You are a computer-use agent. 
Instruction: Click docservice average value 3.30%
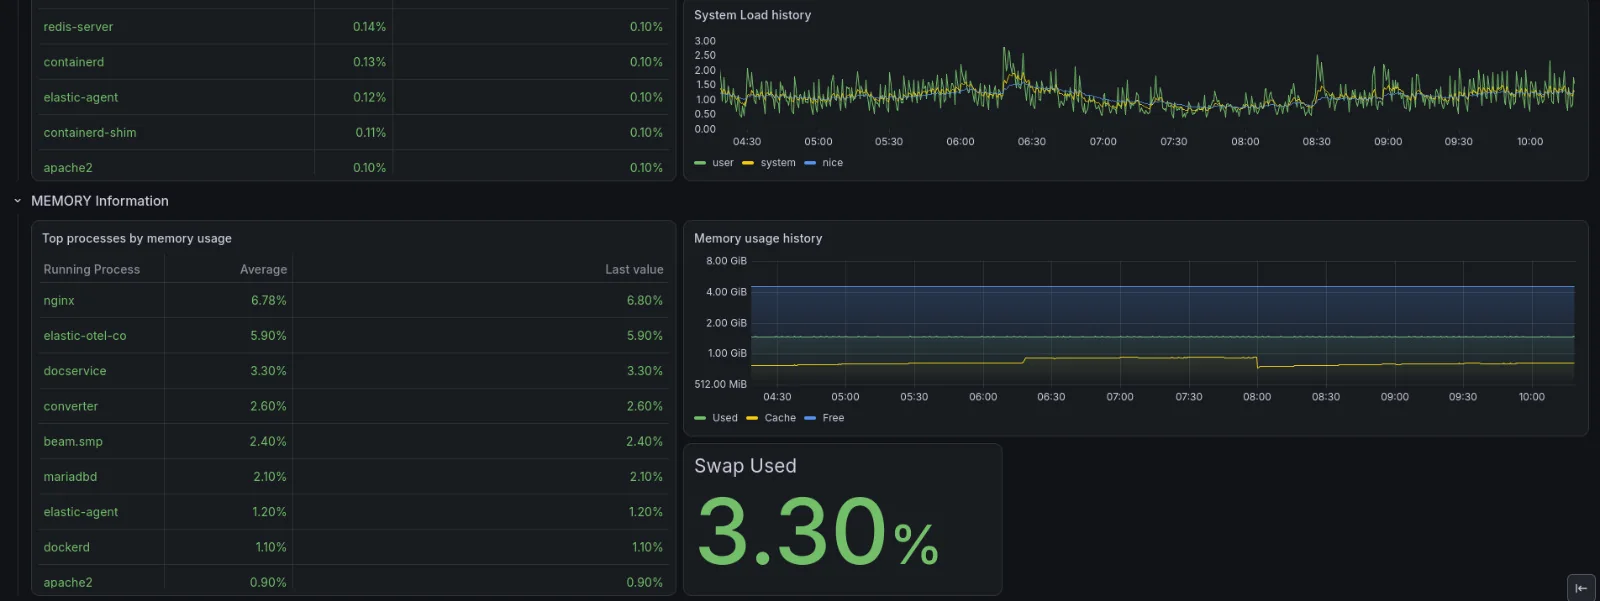(x=268, y=371)
